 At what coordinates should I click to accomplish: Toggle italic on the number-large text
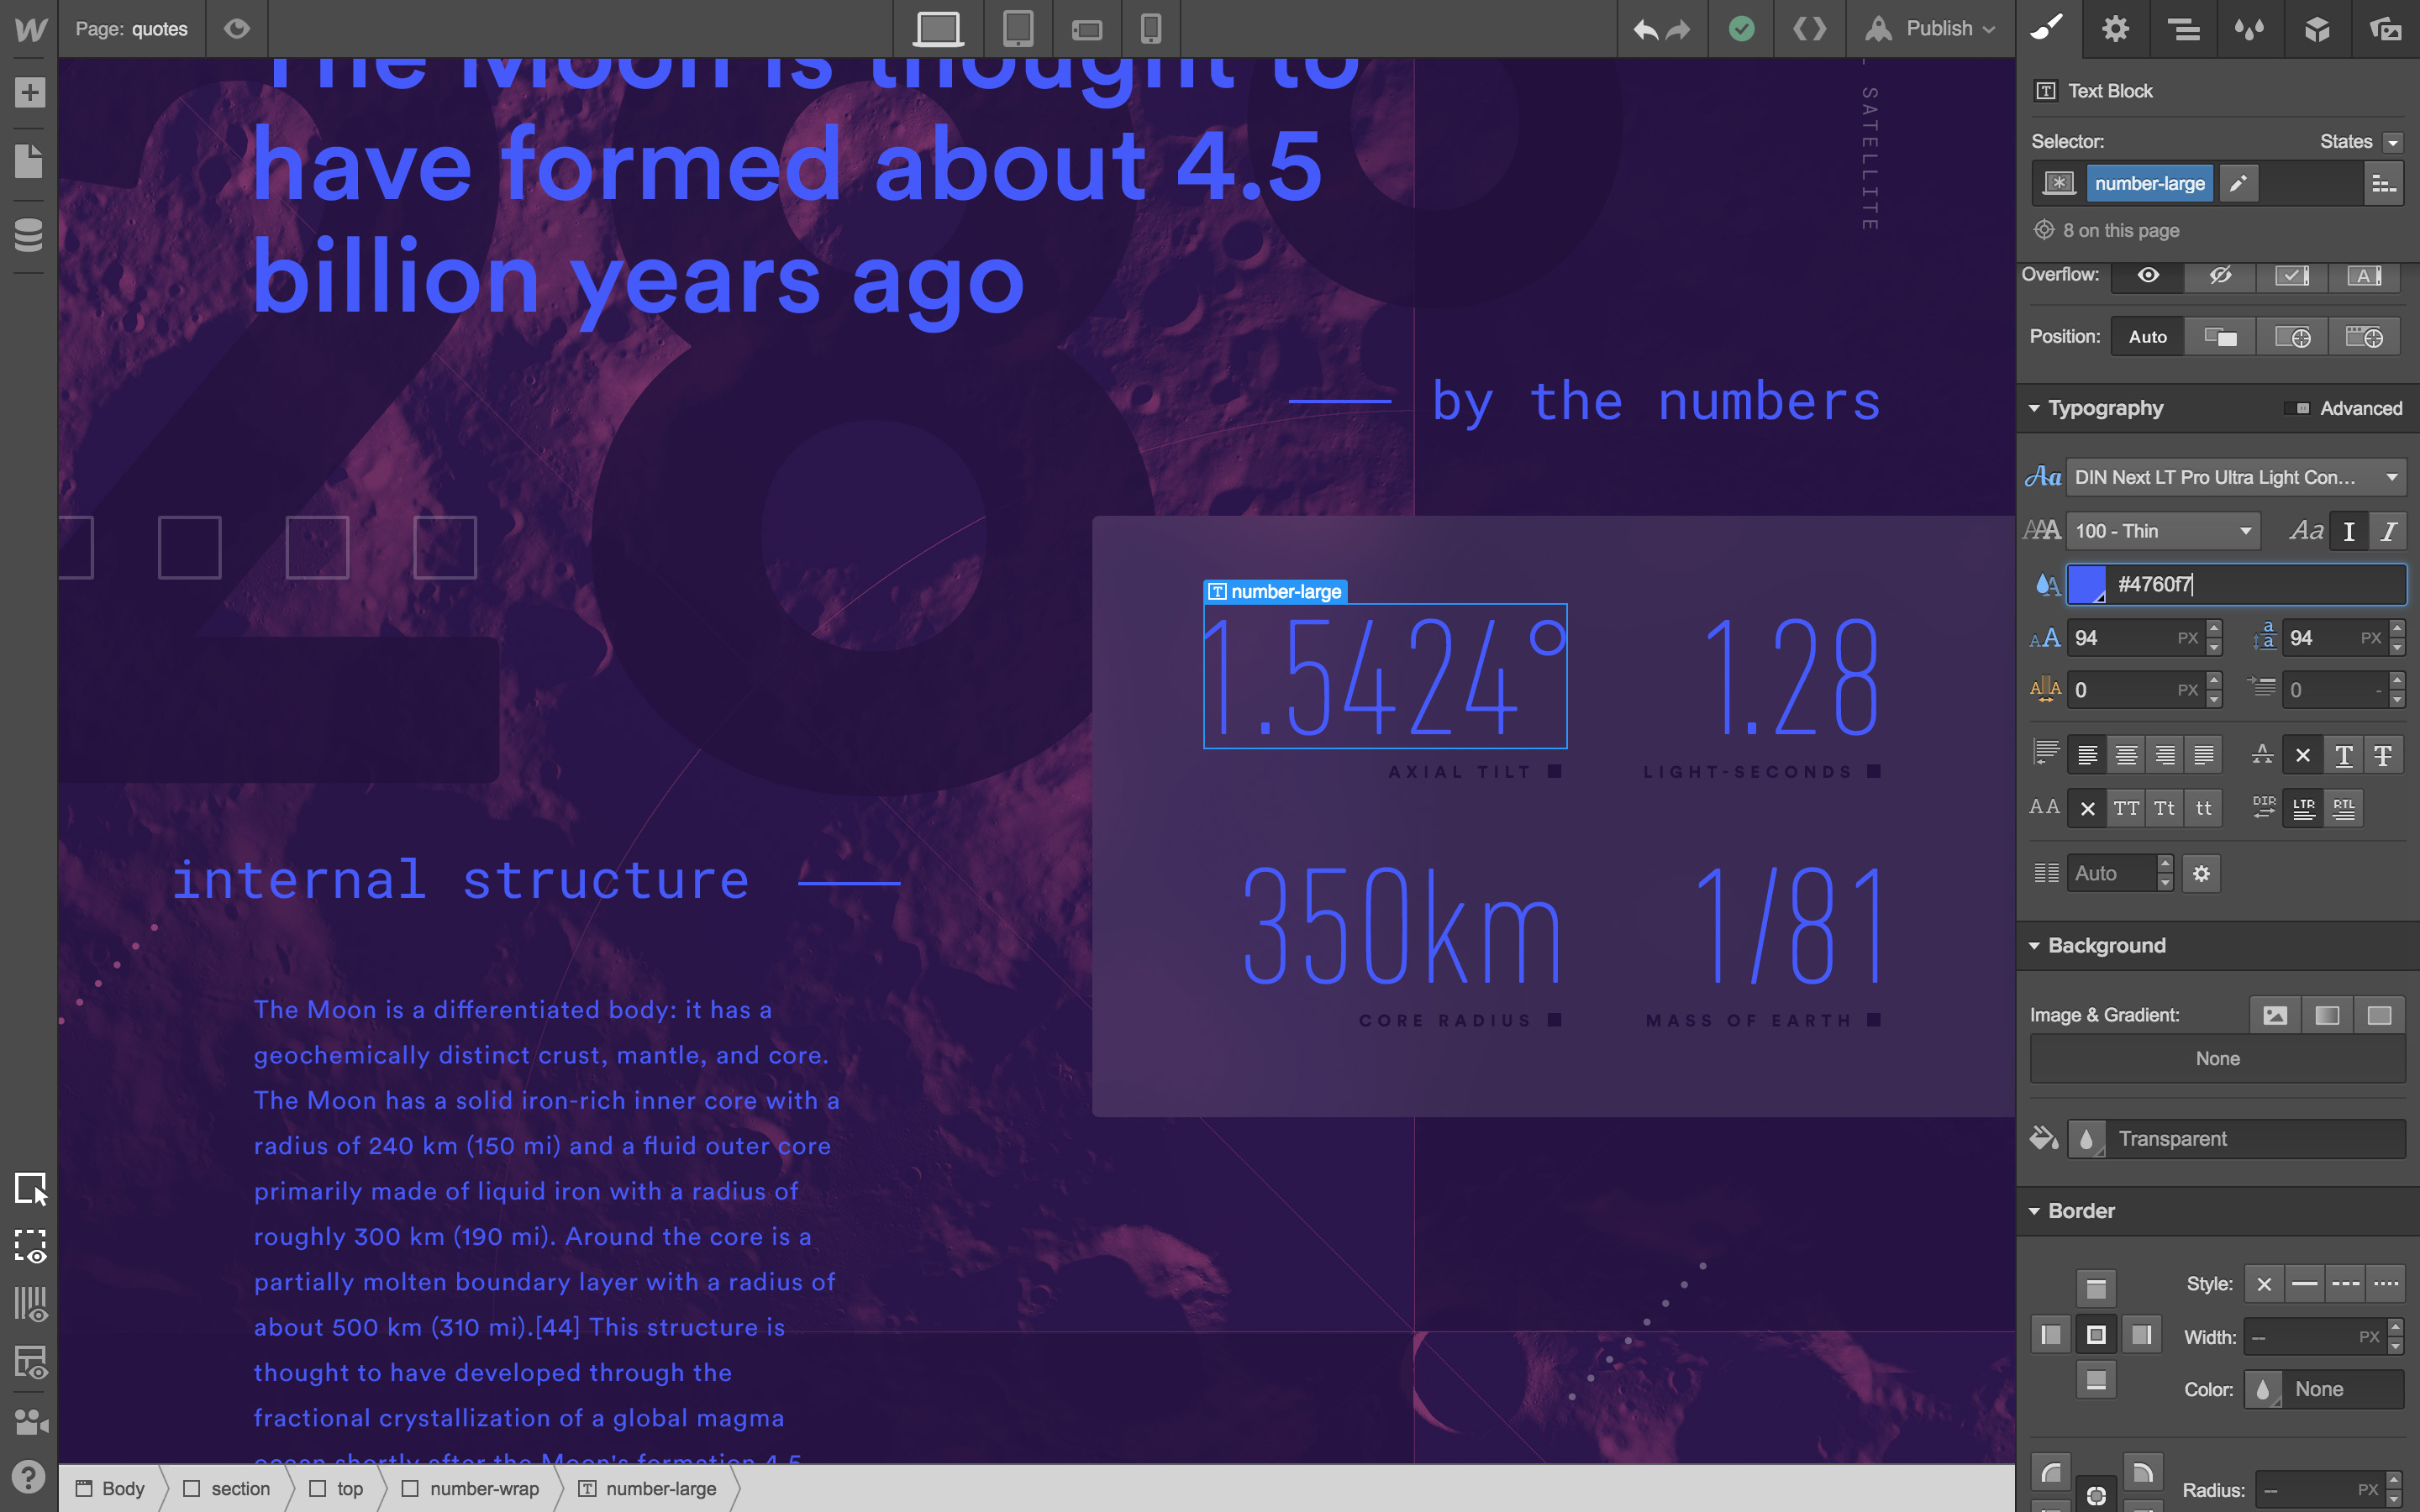click(x=2388, y=531)
